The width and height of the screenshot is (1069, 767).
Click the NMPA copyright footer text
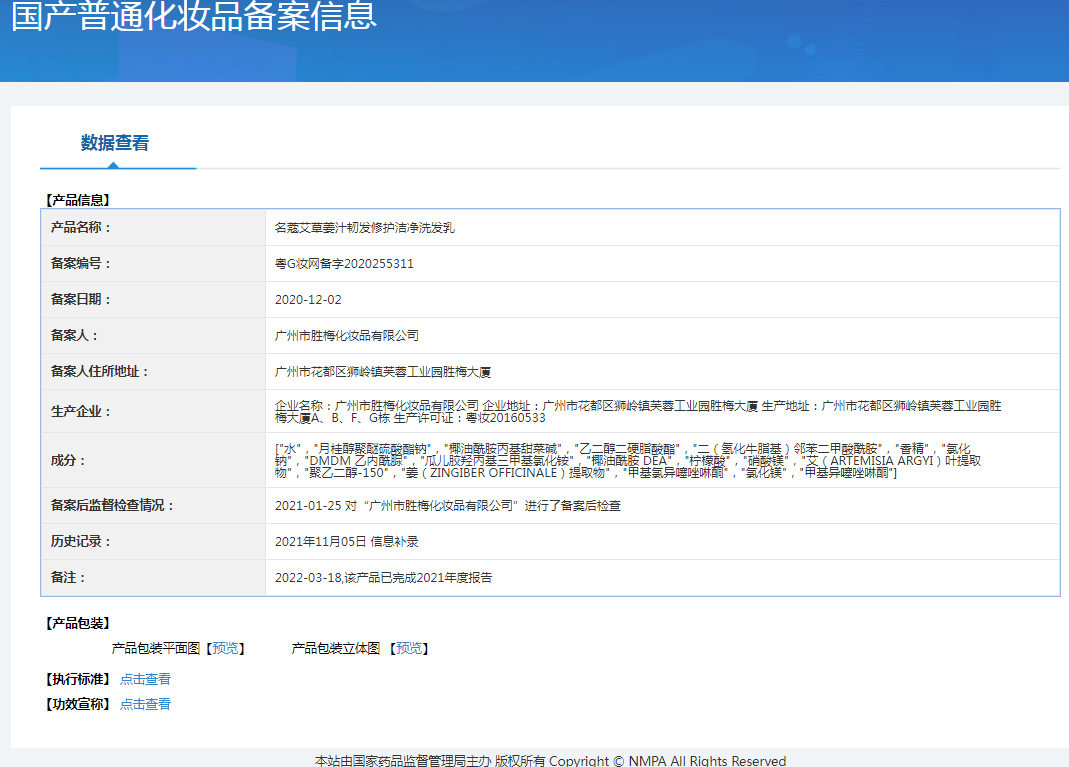point(550,760)
